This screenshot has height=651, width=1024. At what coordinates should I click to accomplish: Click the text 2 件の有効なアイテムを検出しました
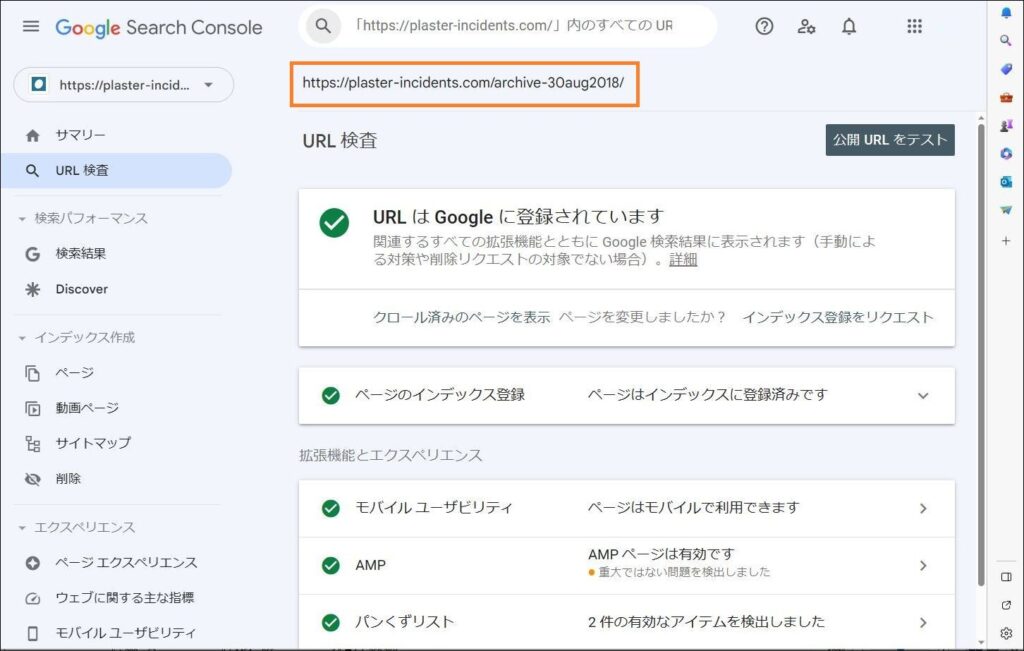(706, 622)
